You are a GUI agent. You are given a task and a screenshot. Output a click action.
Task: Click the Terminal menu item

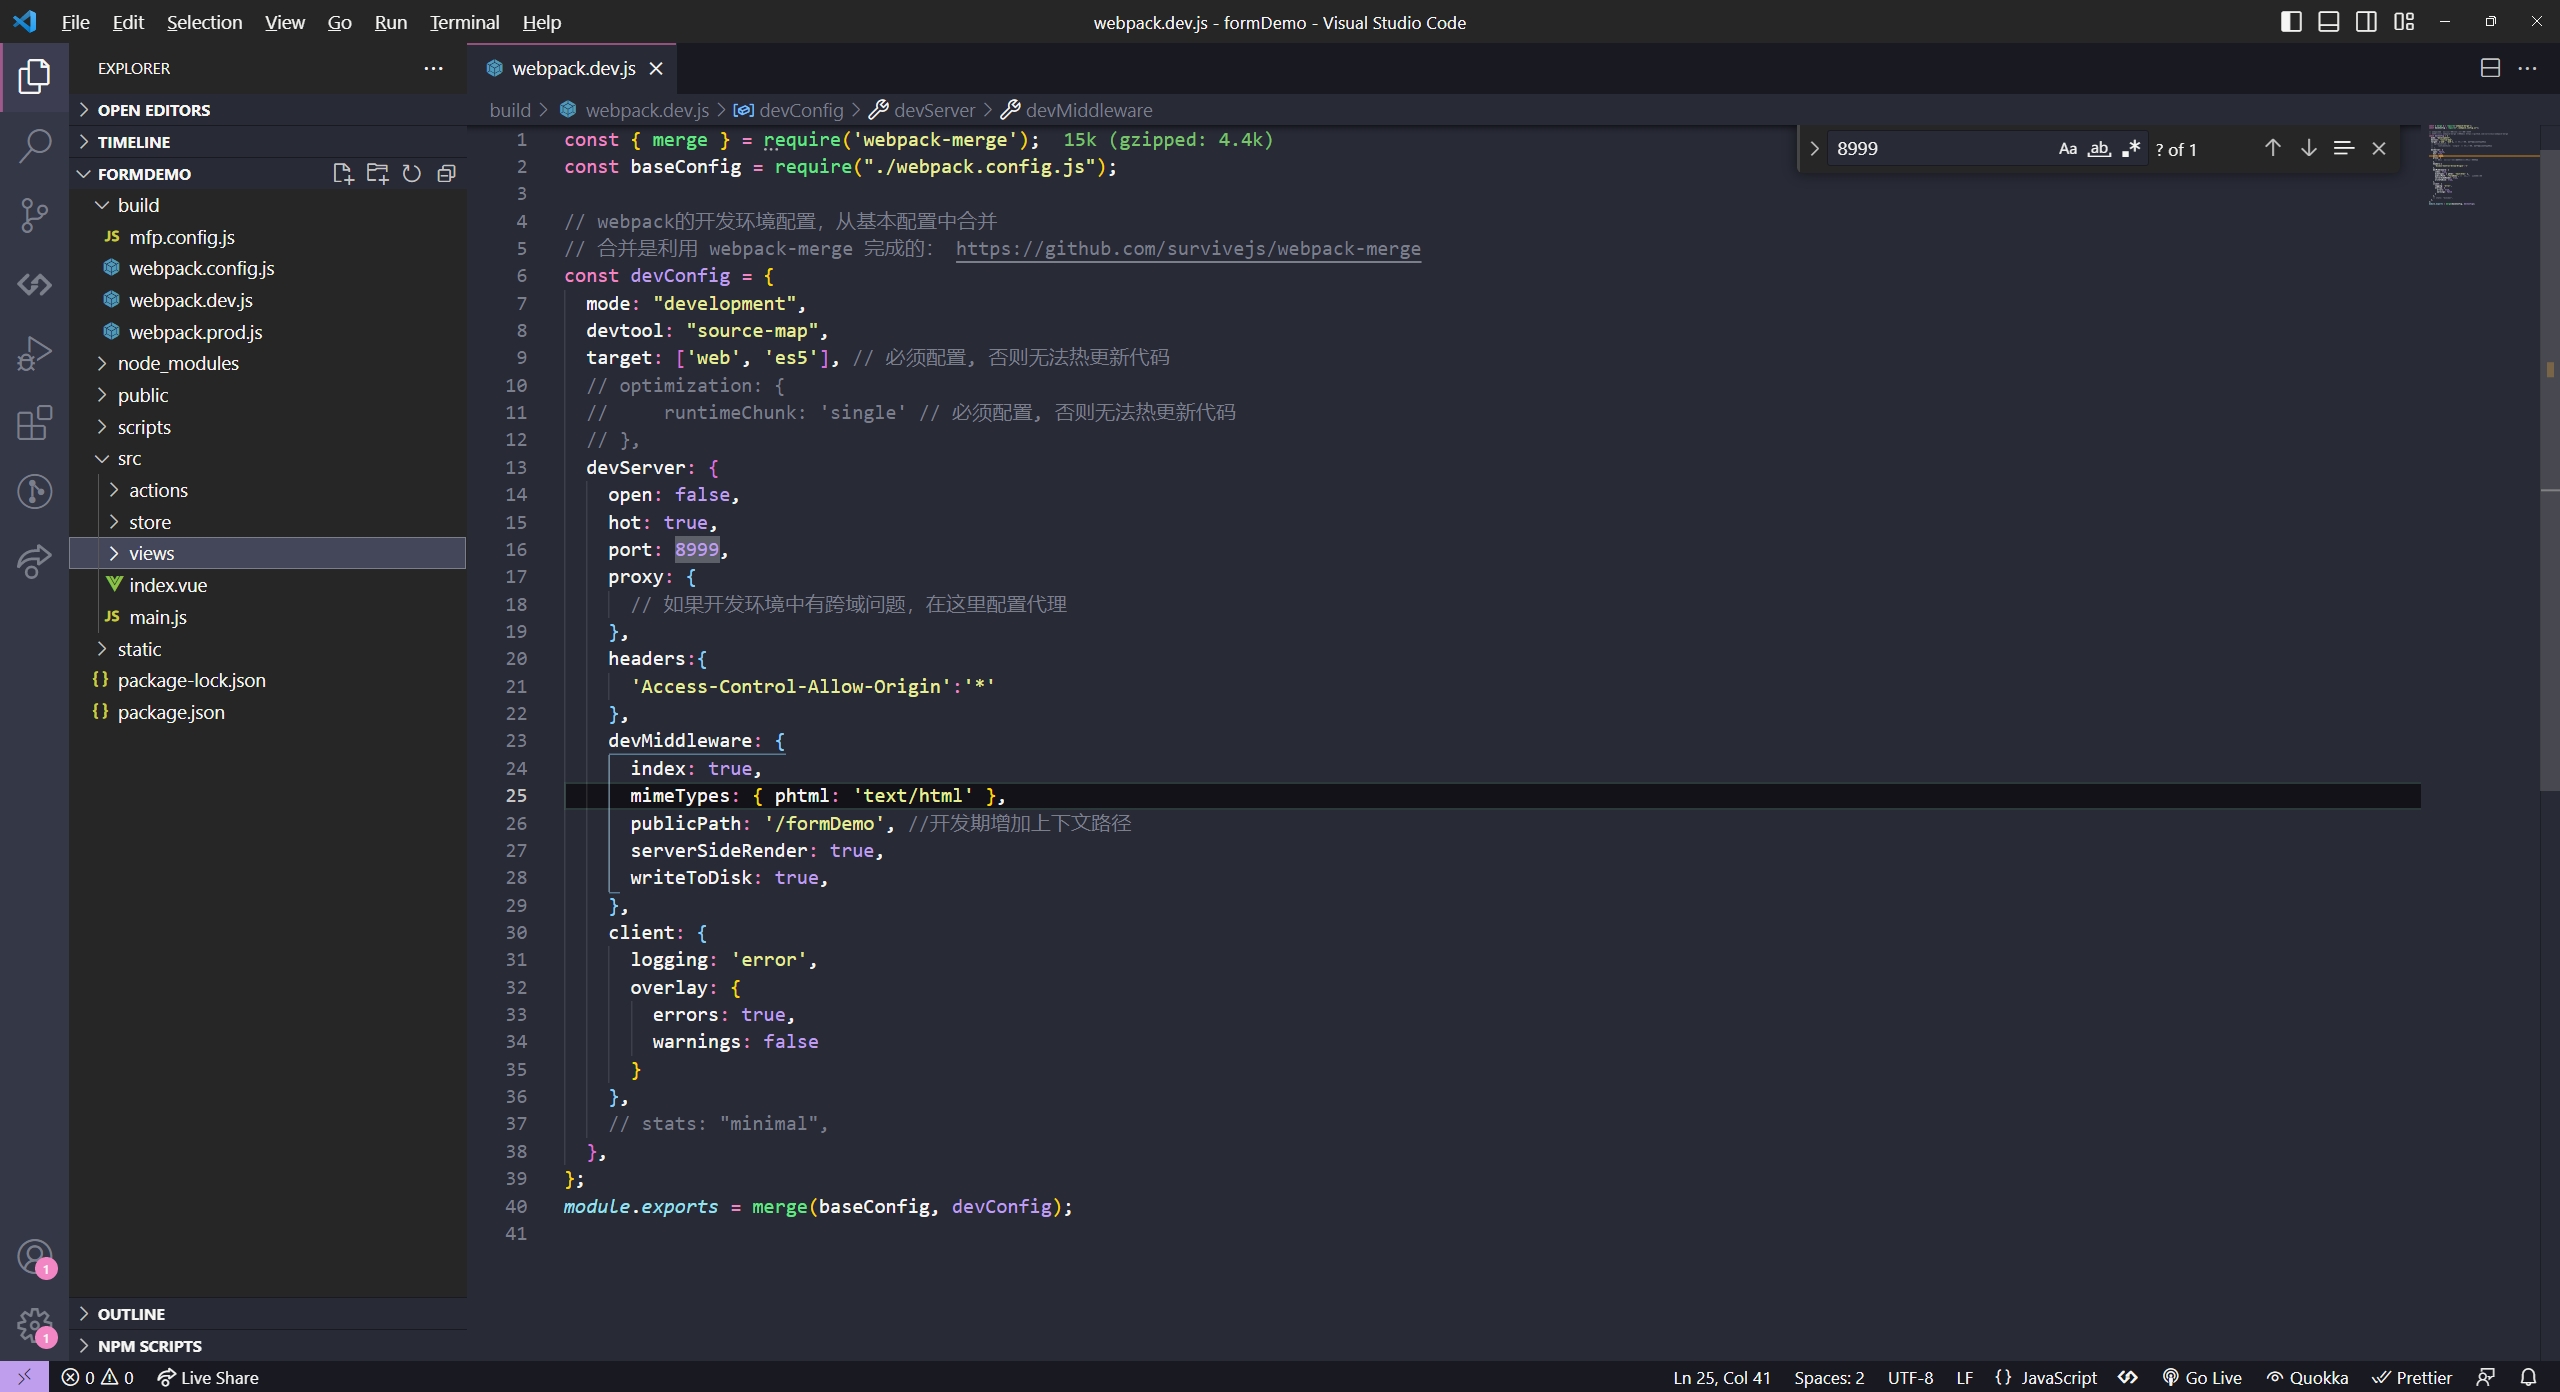(x=463, y=22)
